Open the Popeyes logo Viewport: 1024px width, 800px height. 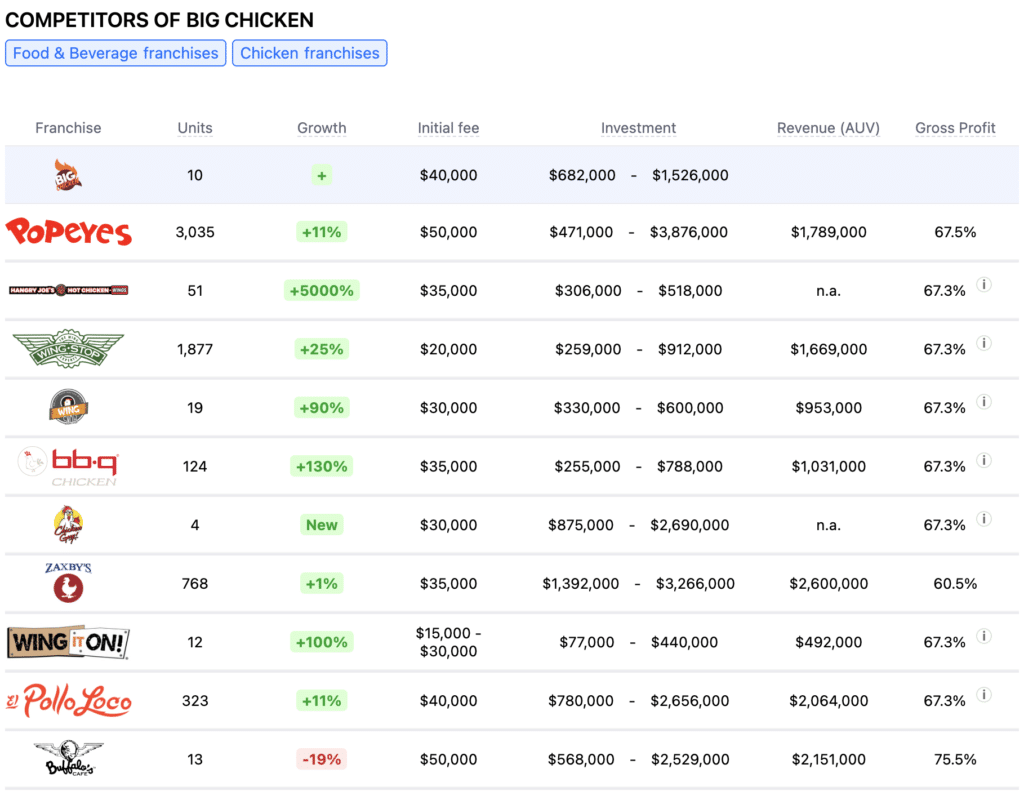click(x=69, y=232)
